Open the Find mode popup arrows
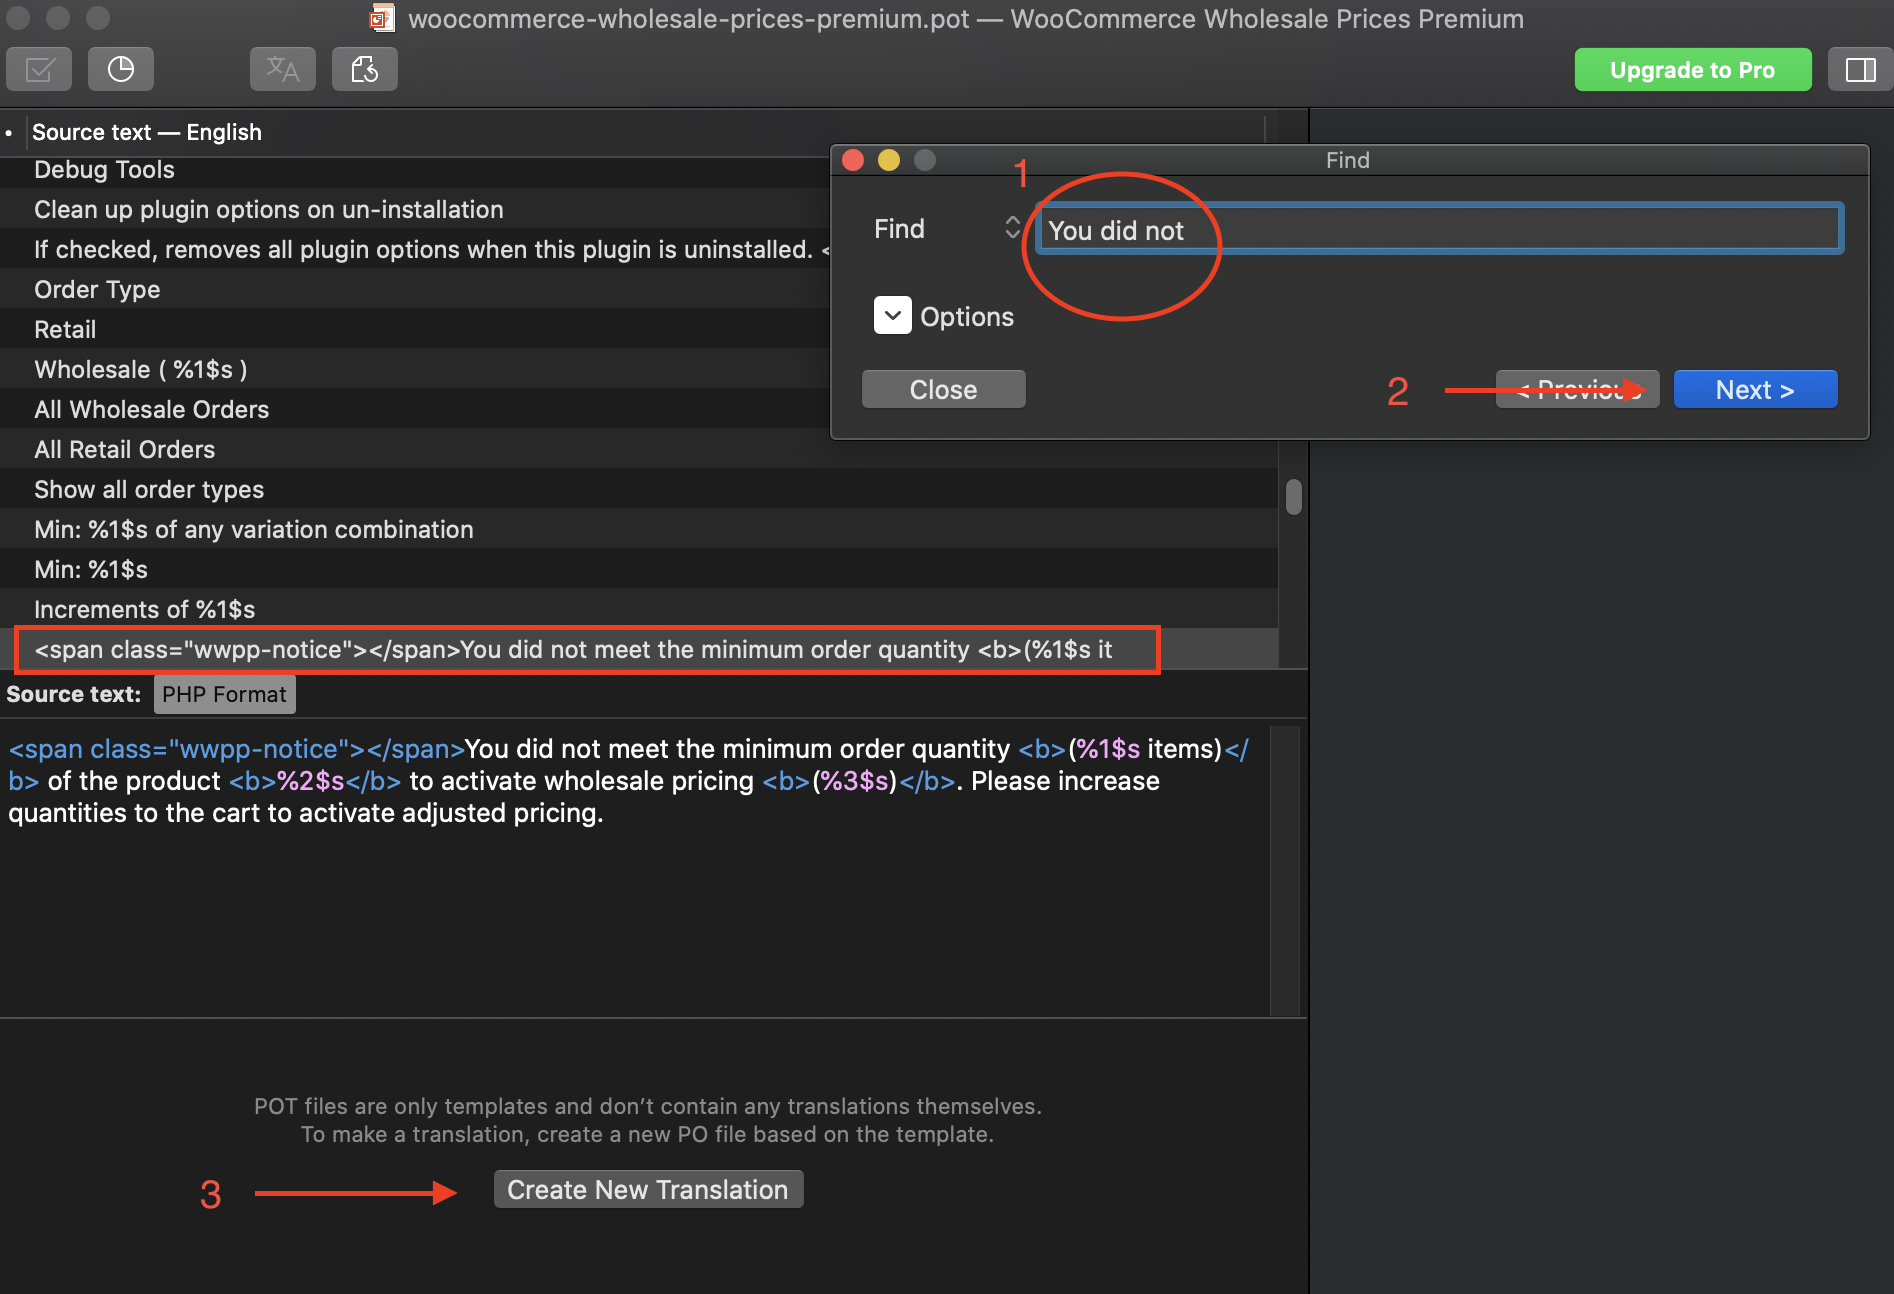Viewport: 1894px width, 1294px height. (x=1012, y=228)
